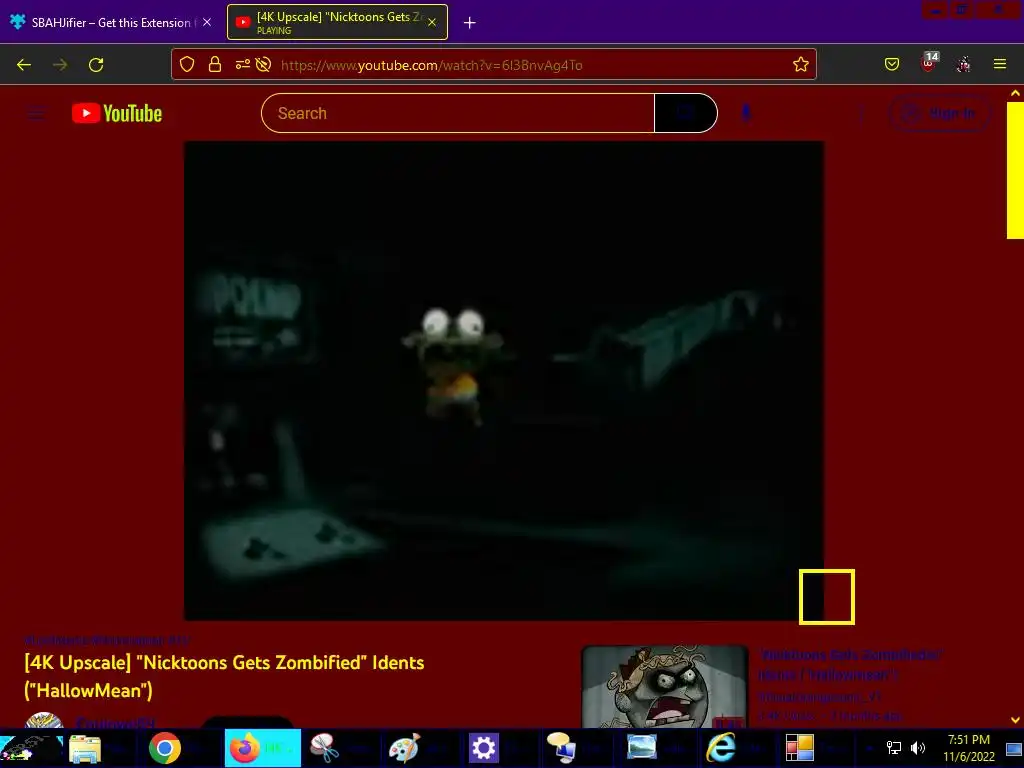The image size is (1024, 768).
Task: Open the suggested video zombie face thumbnail
Action: [664, 687]
